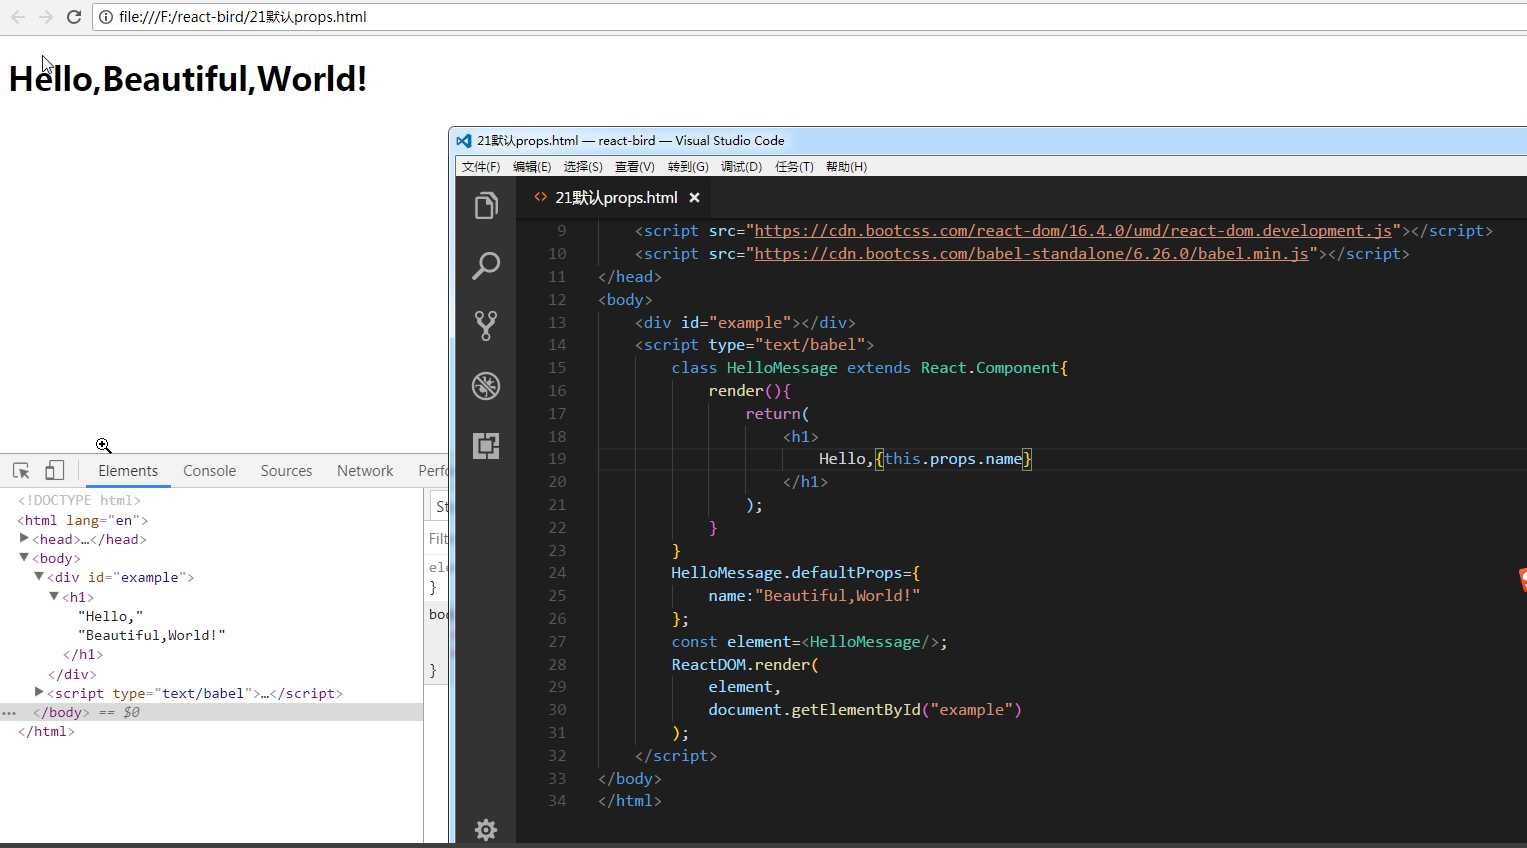This screenshot has height=848, width=1527.
Task: Click the browser forward arrow
Action: [46, 17]
